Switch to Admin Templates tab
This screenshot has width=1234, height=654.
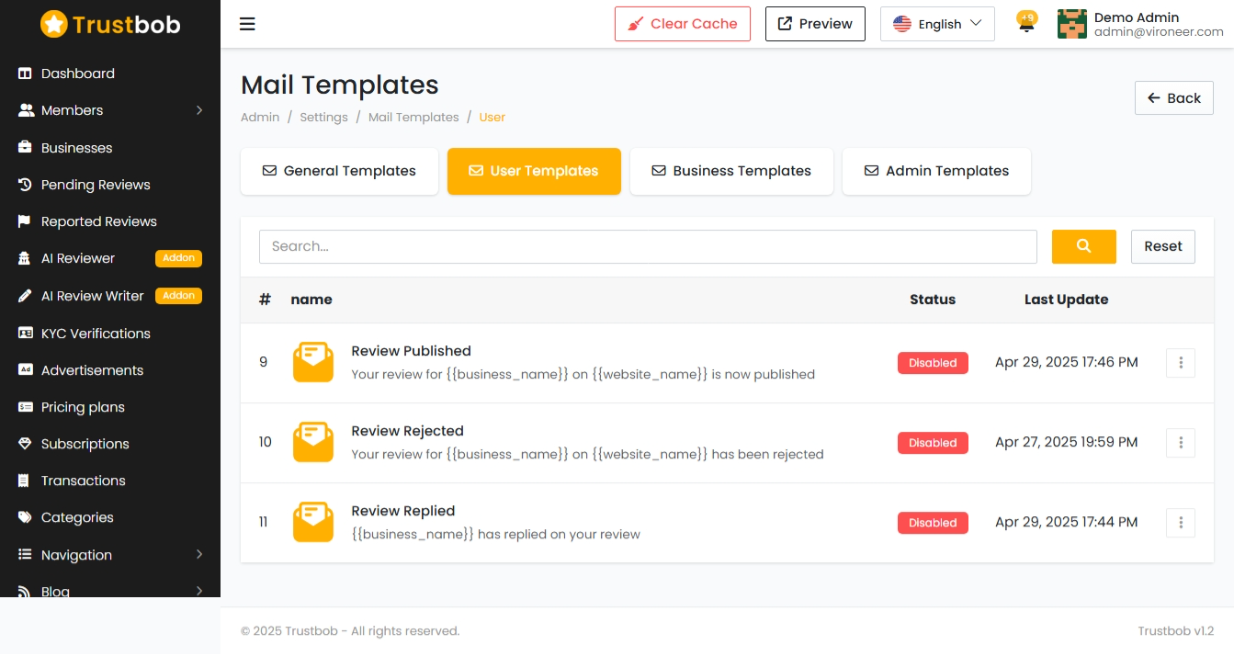(x=937, y=171)
